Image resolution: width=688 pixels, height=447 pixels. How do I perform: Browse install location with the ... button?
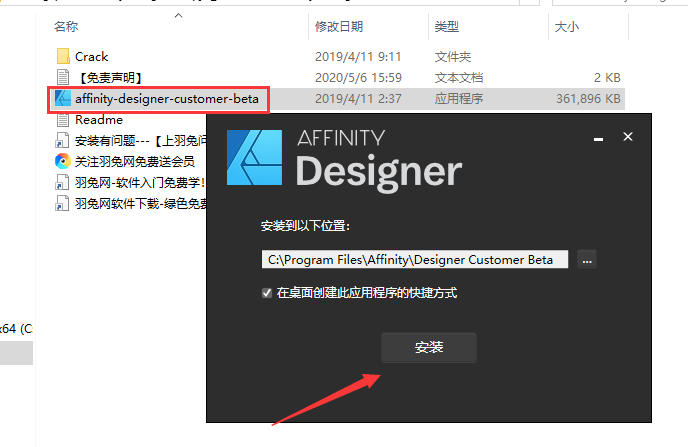(587, 259)
